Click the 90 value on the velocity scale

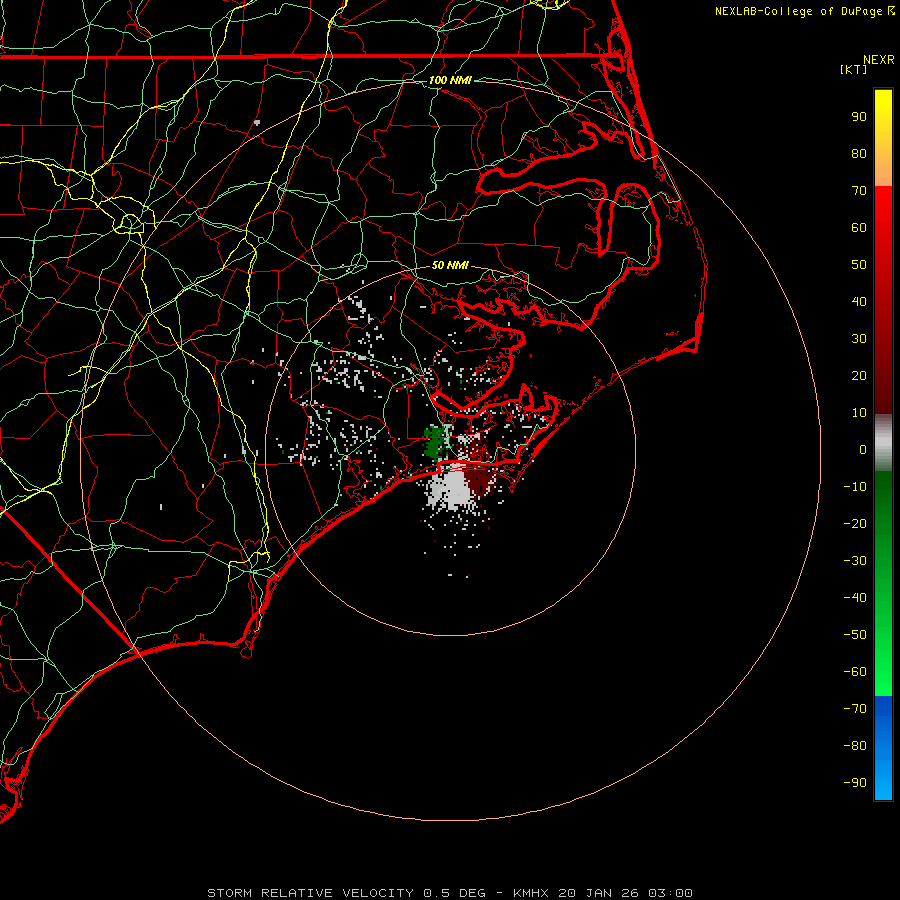[859, 117]
